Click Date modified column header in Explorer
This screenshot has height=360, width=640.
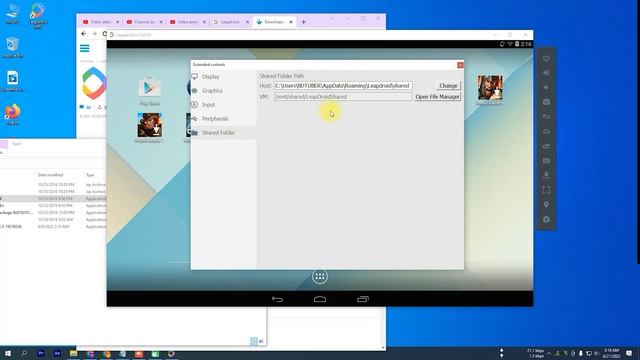click(x=50, y=175)
